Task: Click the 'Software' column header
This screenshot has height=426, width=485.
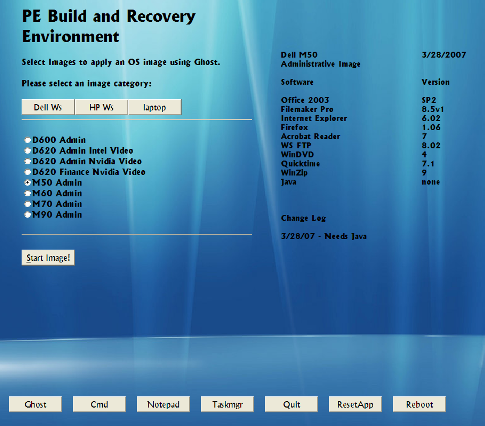Action: (297, 82)
